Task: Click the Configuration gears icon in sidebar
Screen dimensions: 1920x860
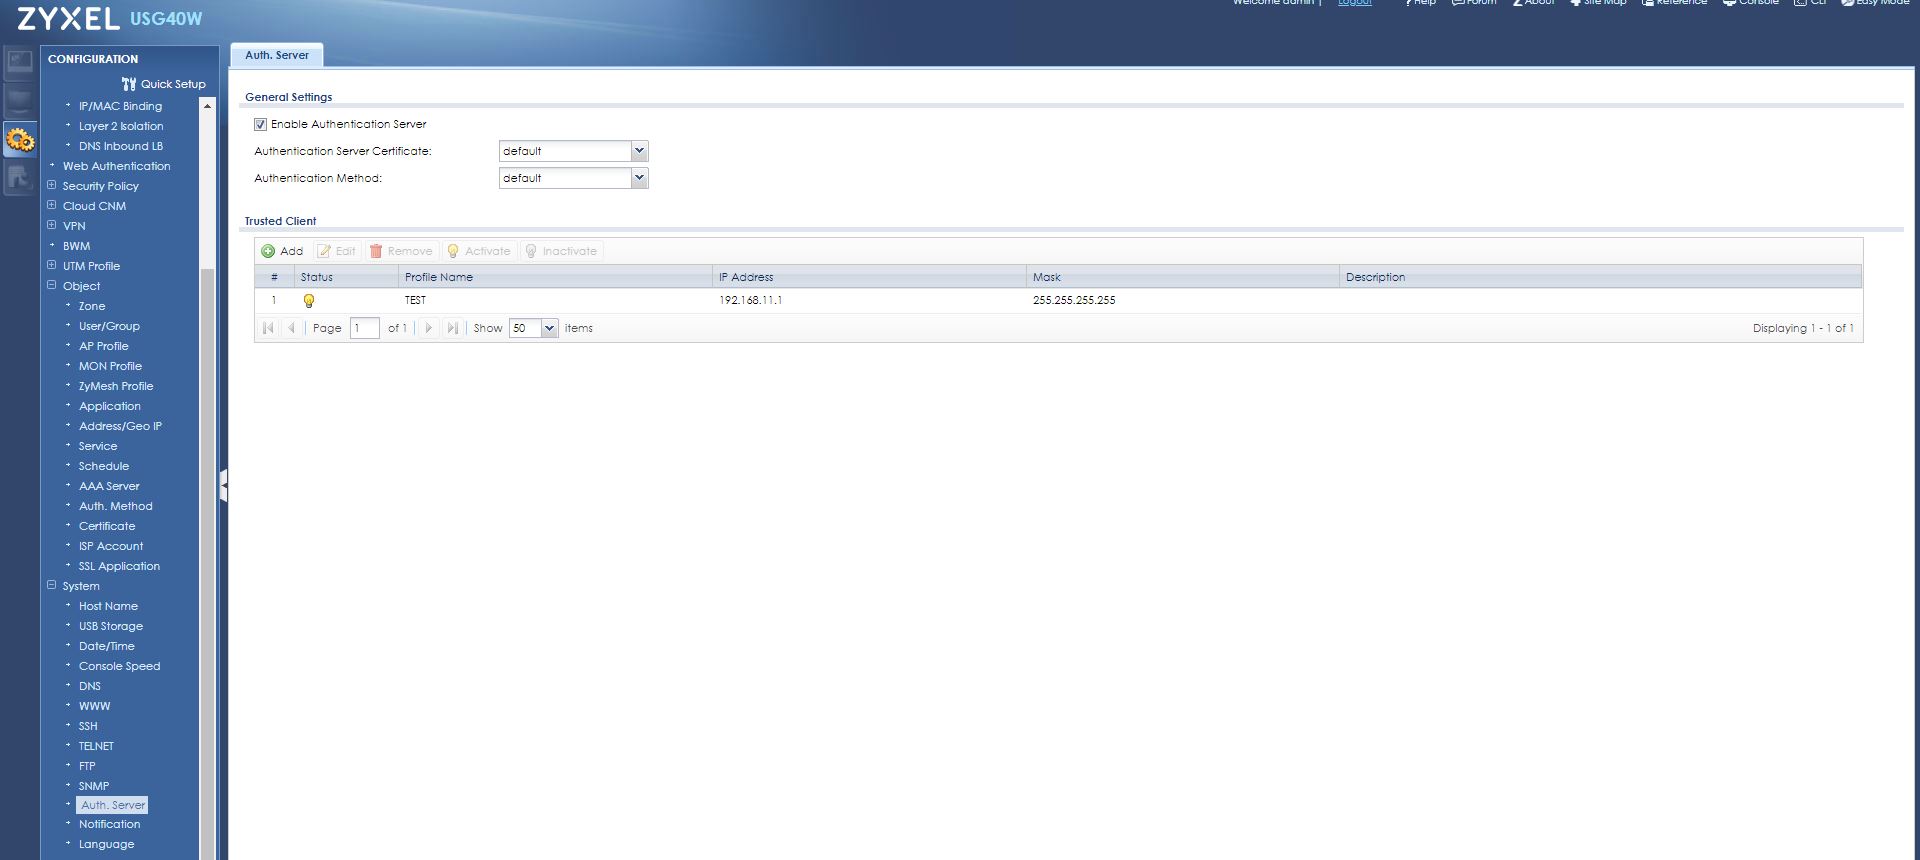Action: [x=20, y=140]
